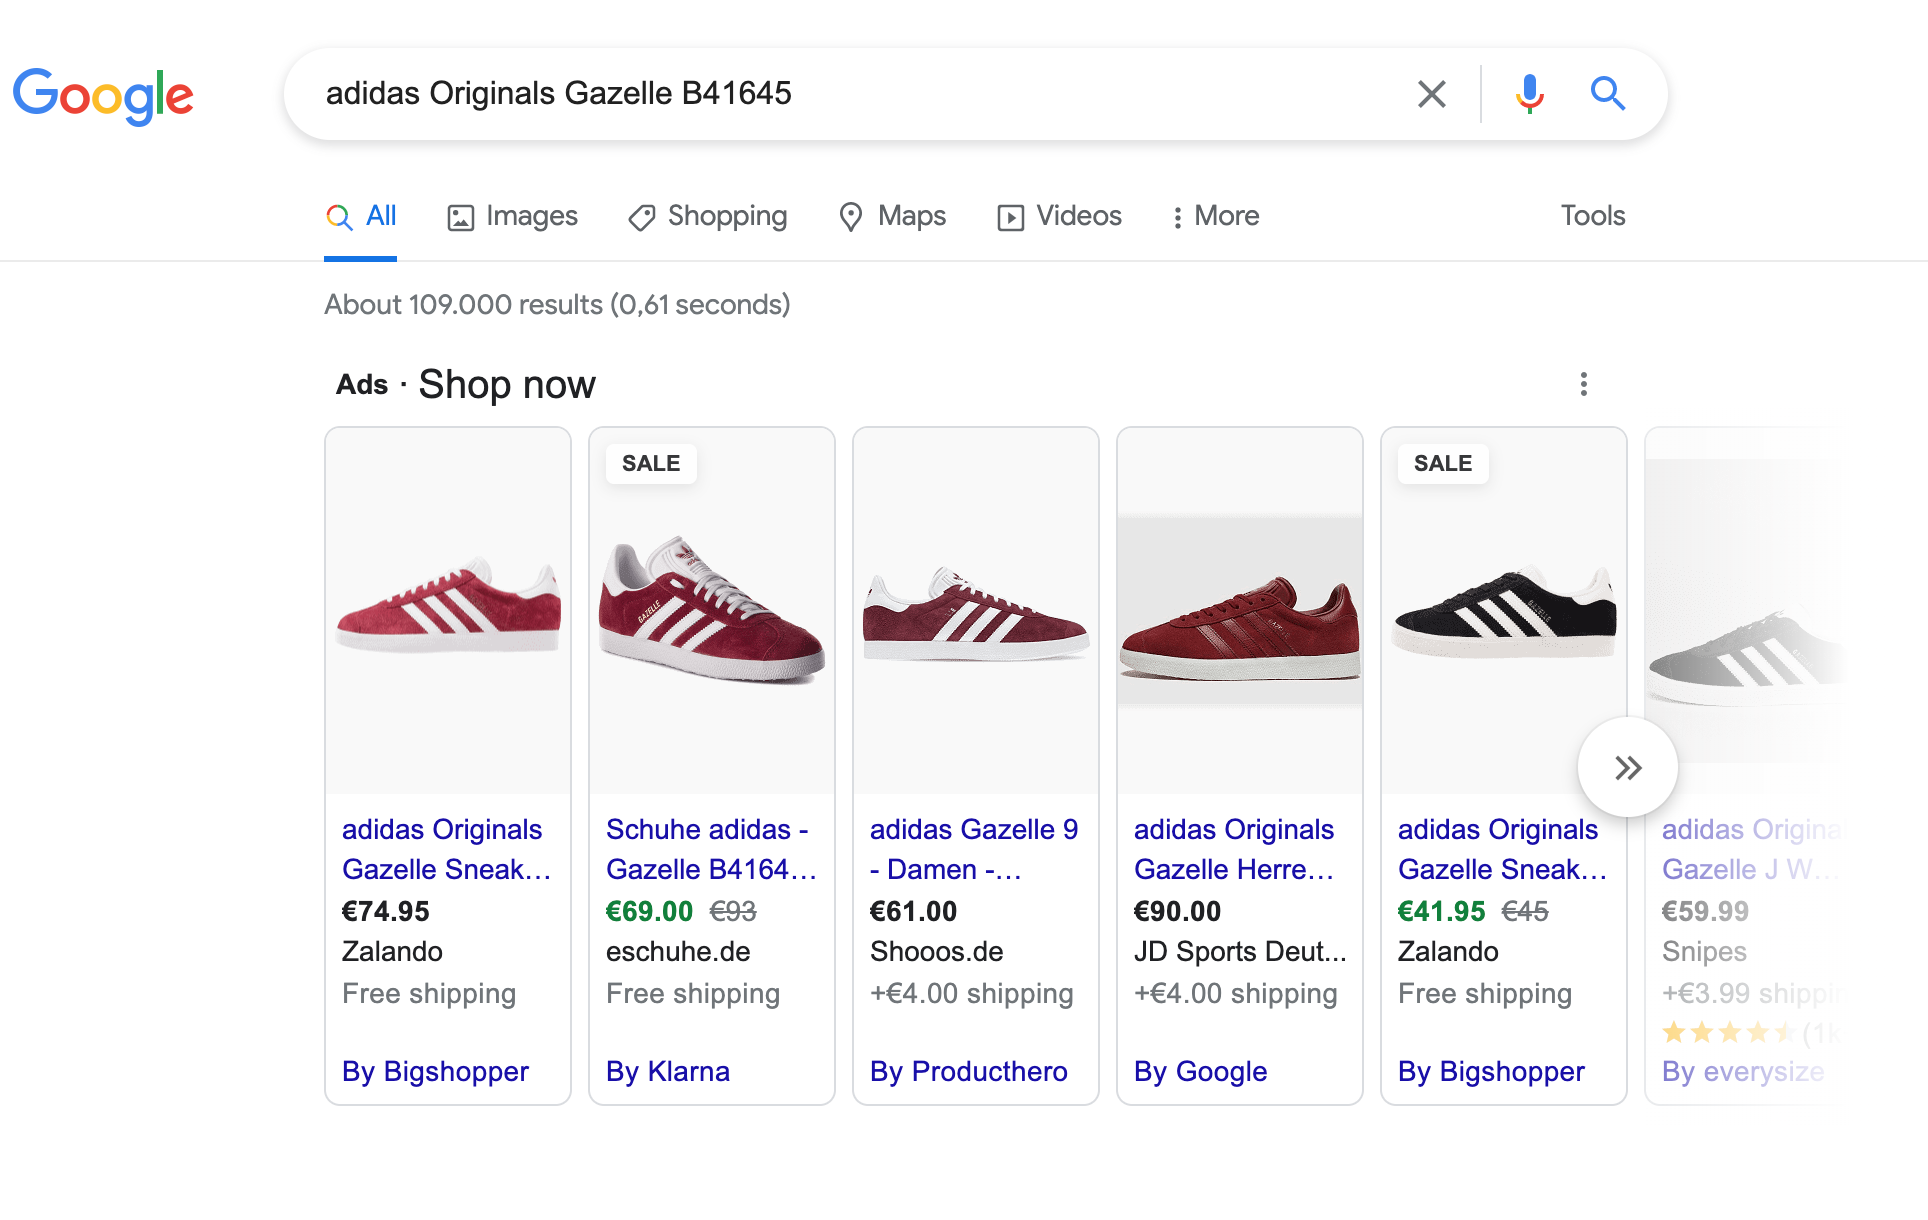Image resolution: width=1928 pixels, height=1220 pixels.
Task: Click the SALE badge on the black Gazelle ad
Action: pyautogui.click(x=1443, y=464)
